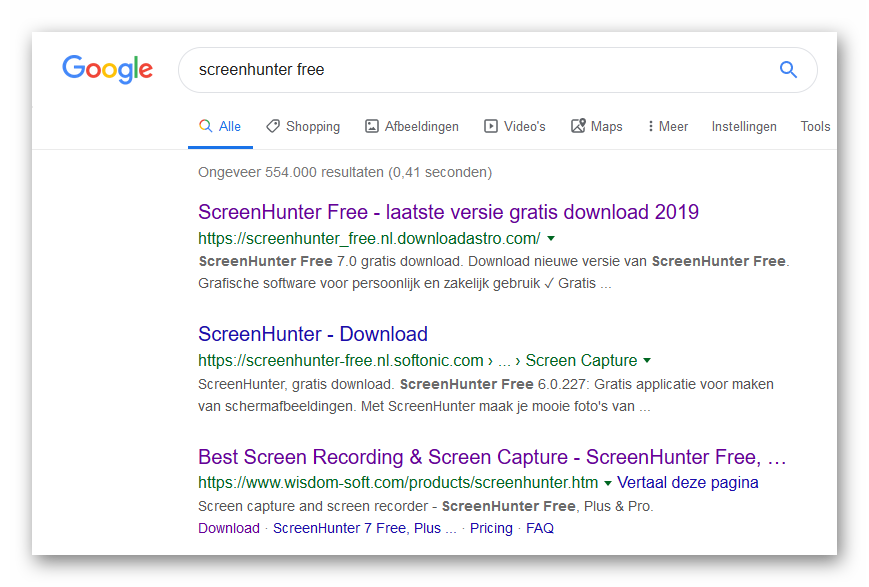Click the blue search magnifier icon

pyautogui.click(x=788, y=70)
